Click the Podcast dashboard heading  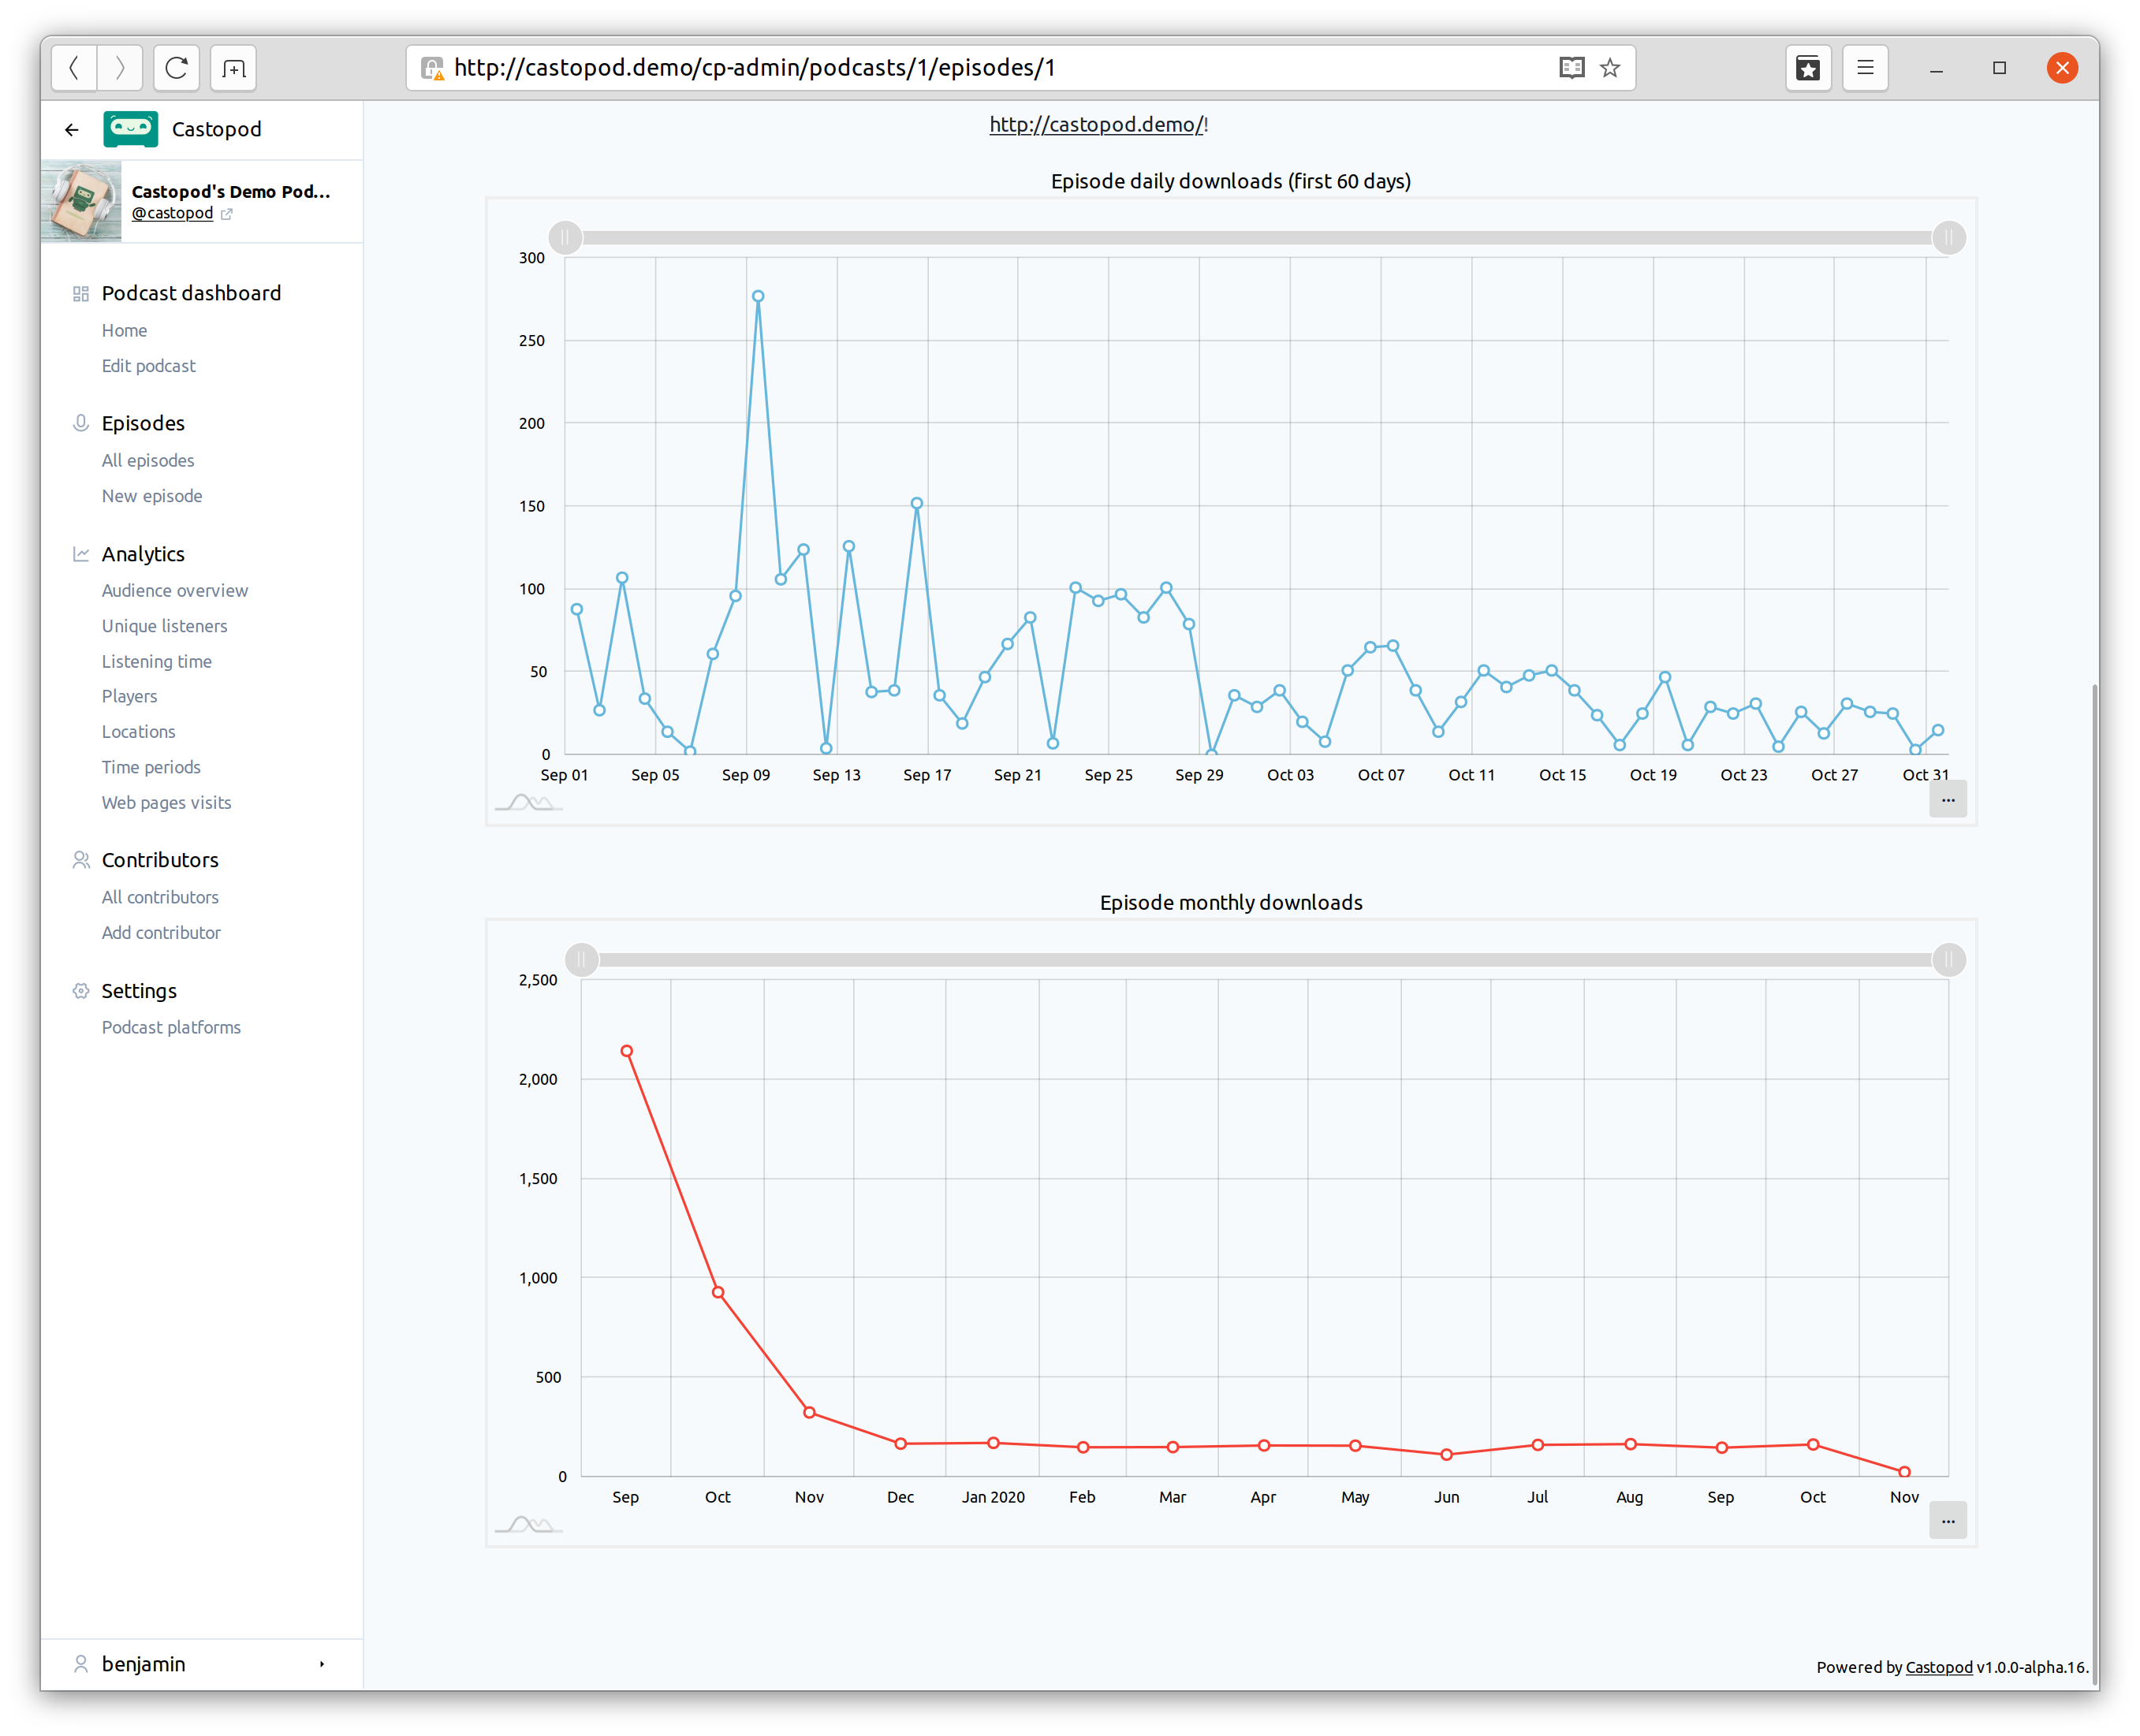191,294
